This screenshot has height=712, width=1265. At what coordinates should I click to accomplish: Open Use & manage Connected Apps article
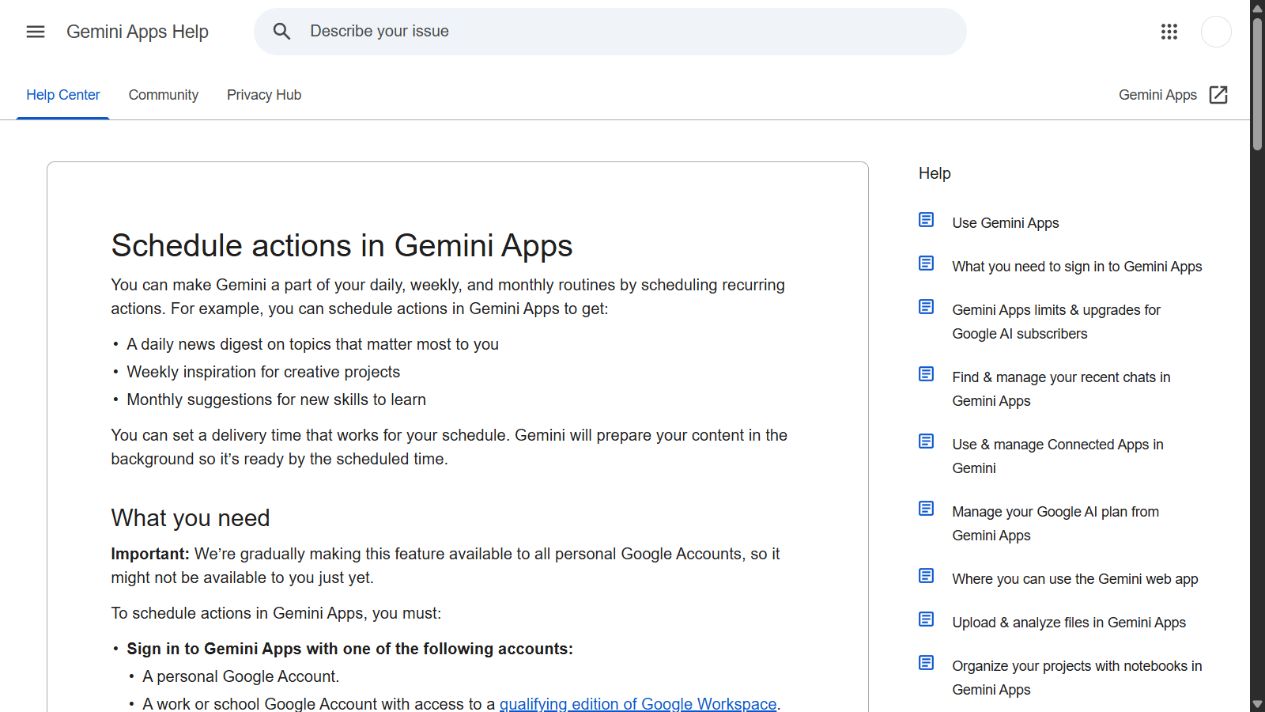1058,456
